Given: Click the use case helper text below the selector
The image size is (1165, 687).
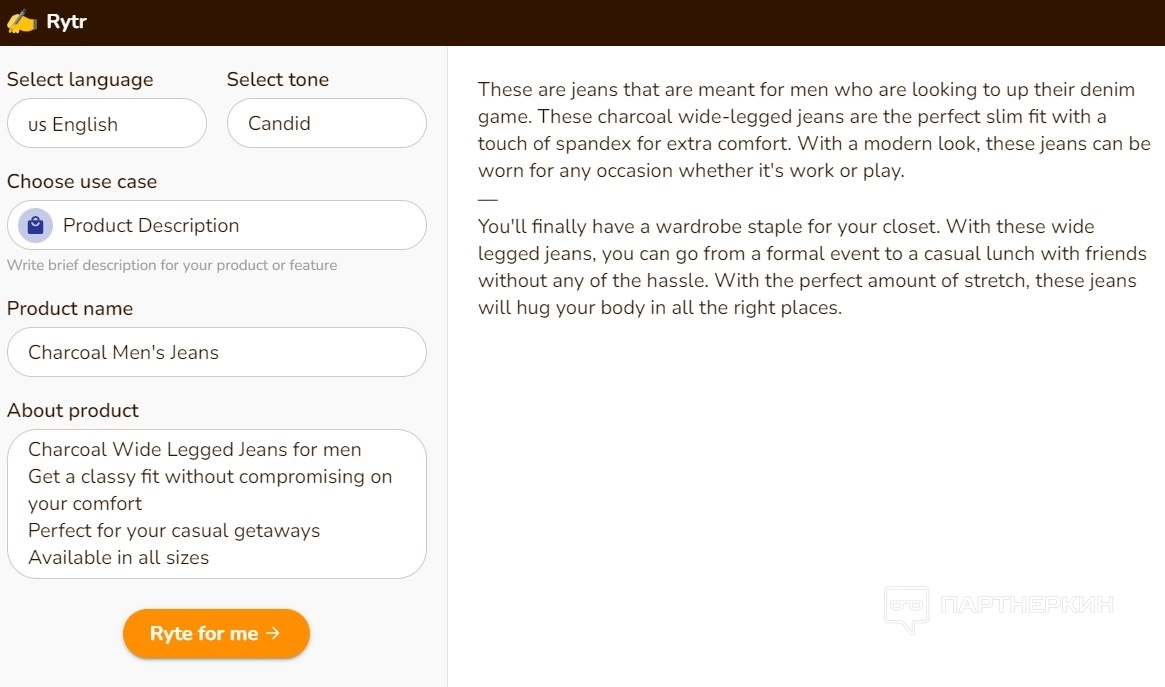Looking at the screenshot, I should pos(172,266).
